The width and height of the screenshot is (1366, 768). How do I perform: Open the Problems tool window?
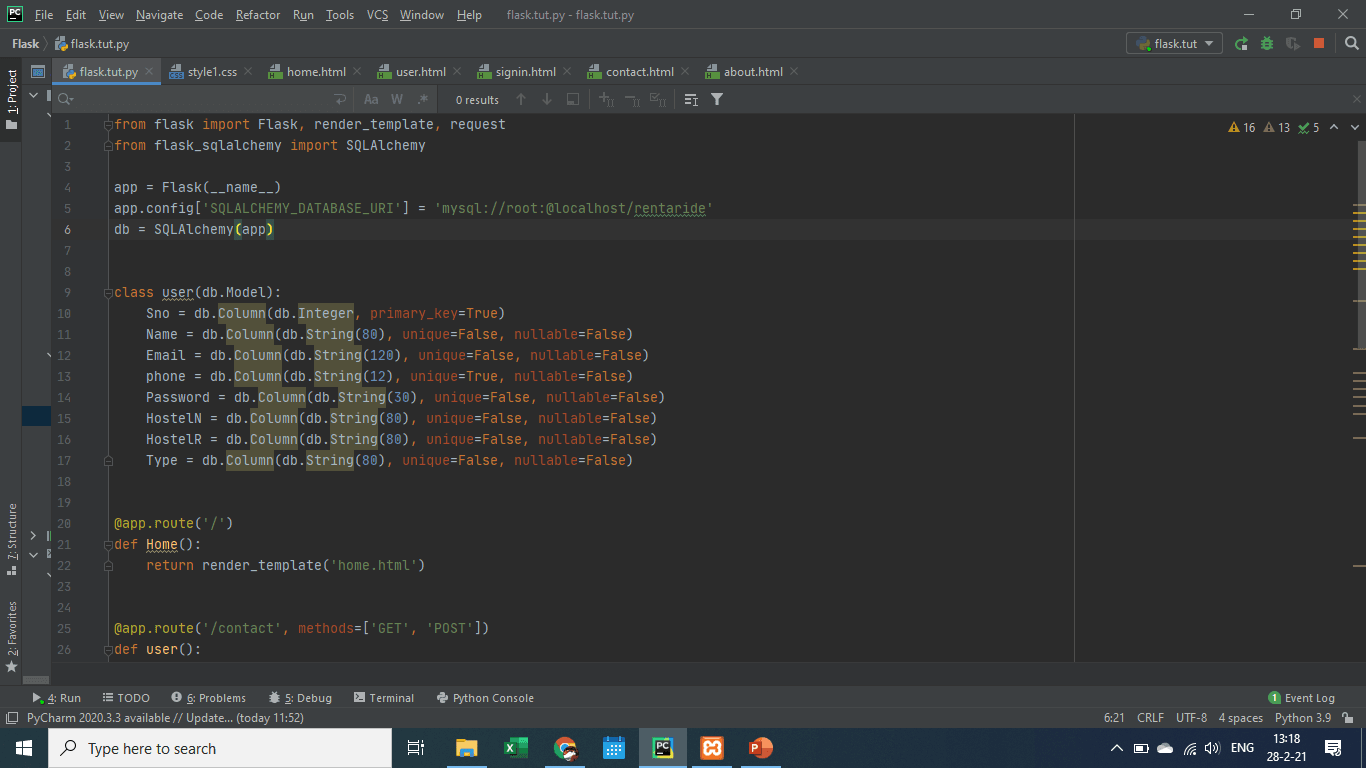pos(209,698)
